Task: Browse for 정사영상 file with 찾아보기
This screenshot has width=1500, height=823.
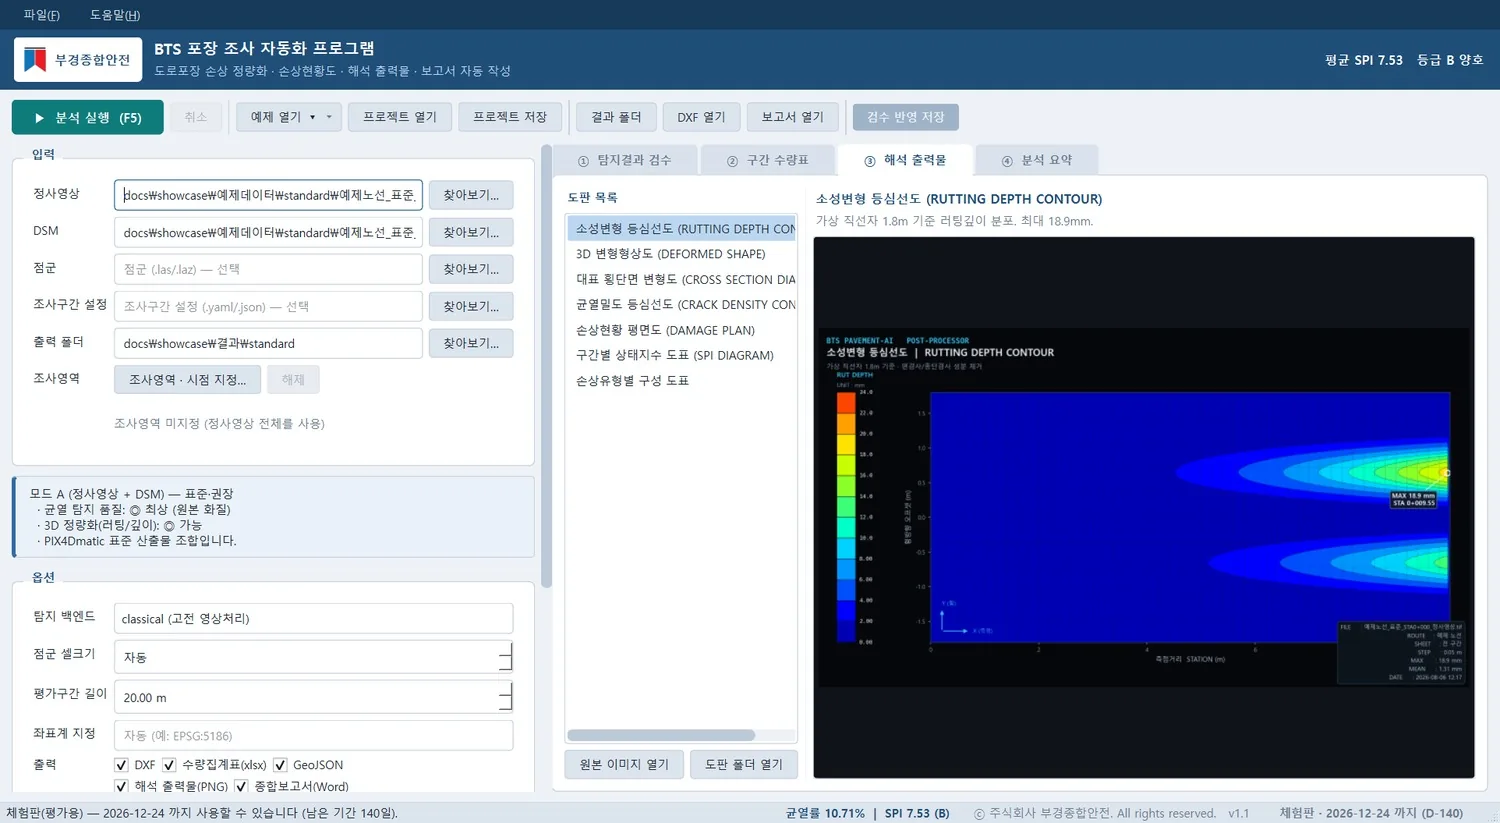Action: [x=471, y=195]
